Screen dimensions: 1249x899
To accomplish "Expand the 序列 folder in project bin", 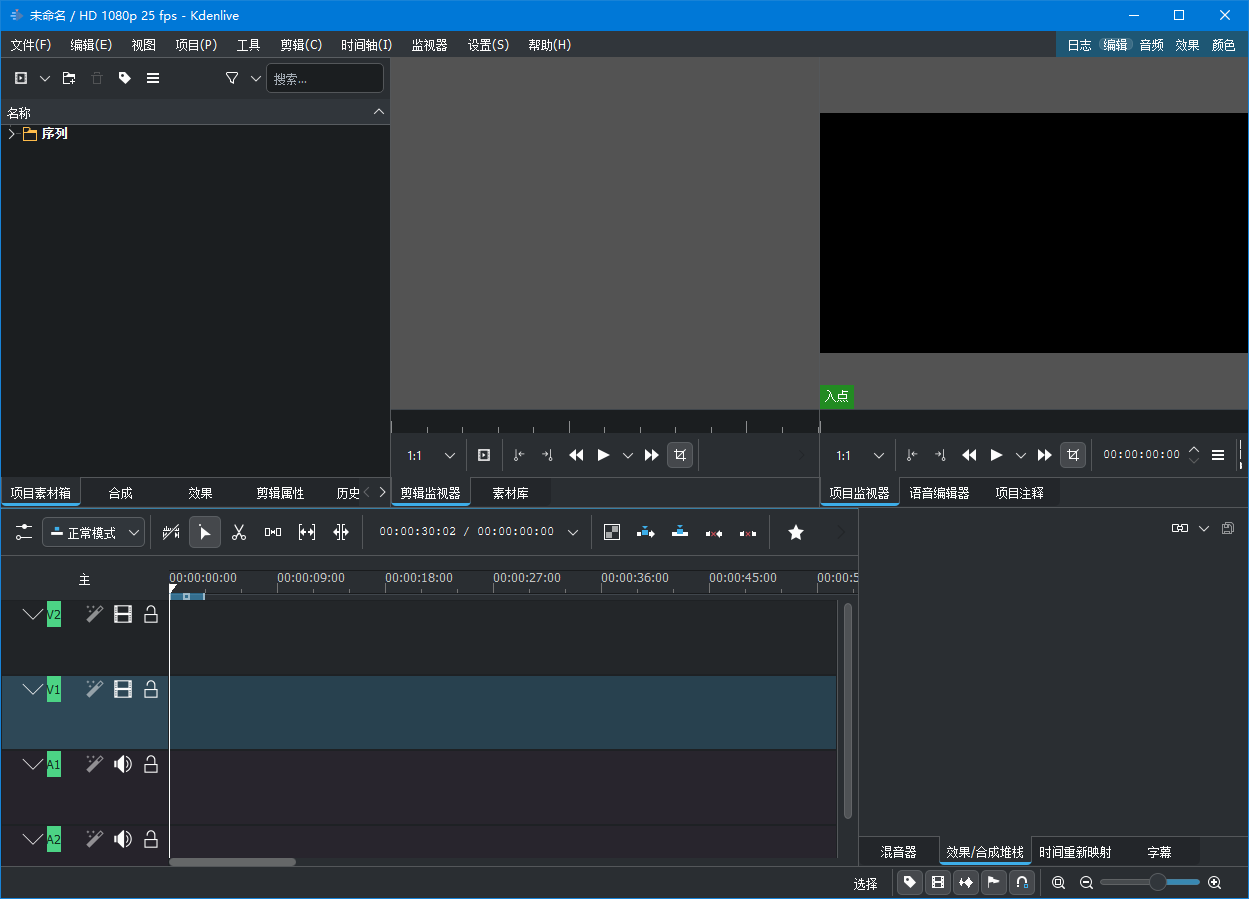I will click(12, 134).
